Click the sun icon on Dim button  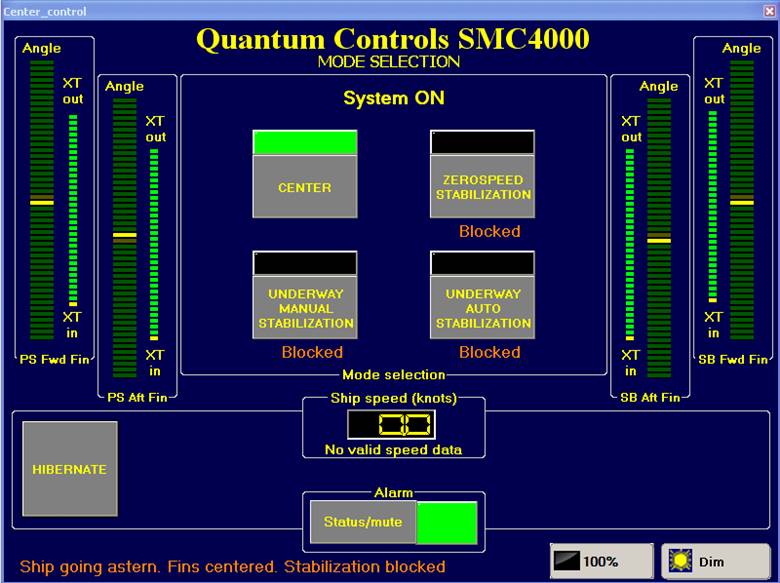[x=681, y=561]
